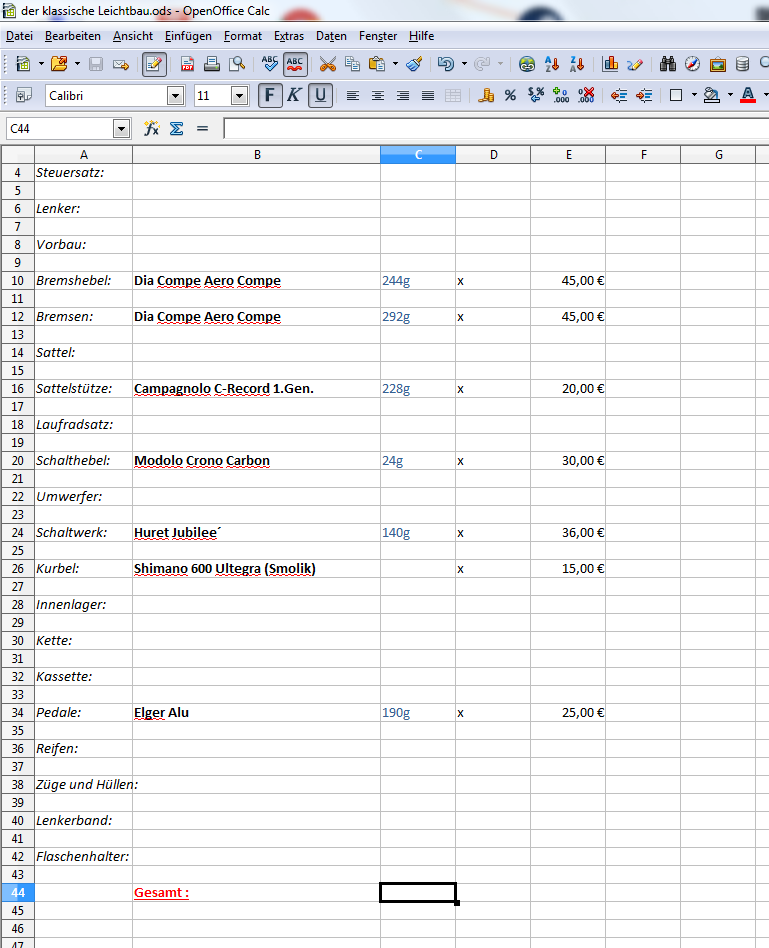Open the Datei menu
Screen dimensions: 769x948
[x=19, y=36]
